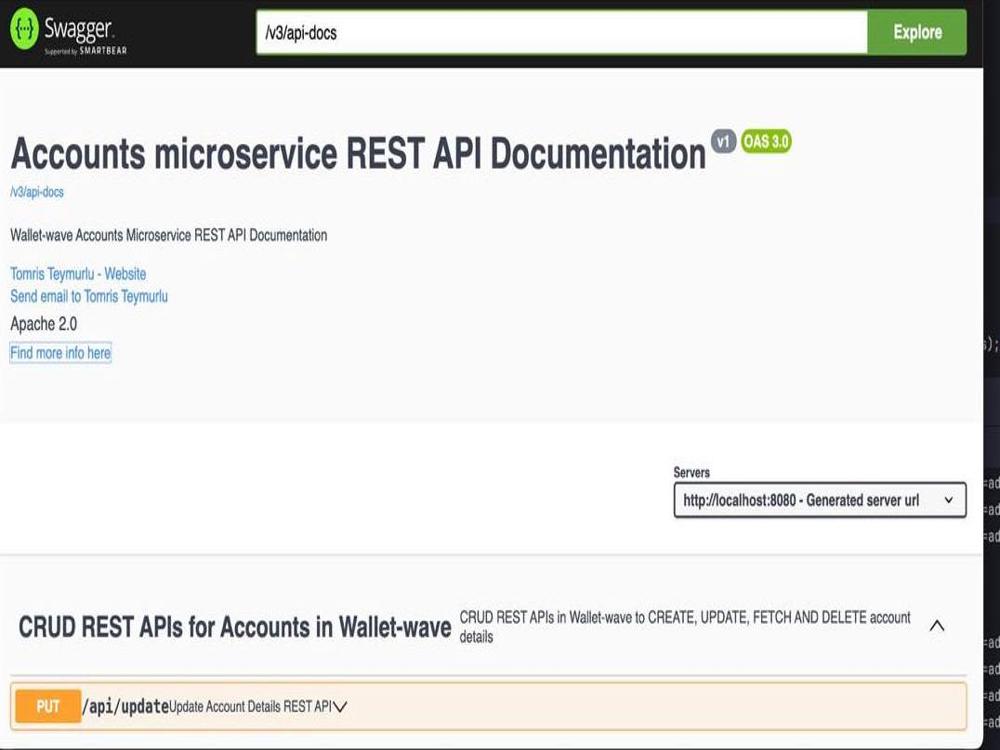Click the OAS 3.0 badge

click(x=766, y=141)
